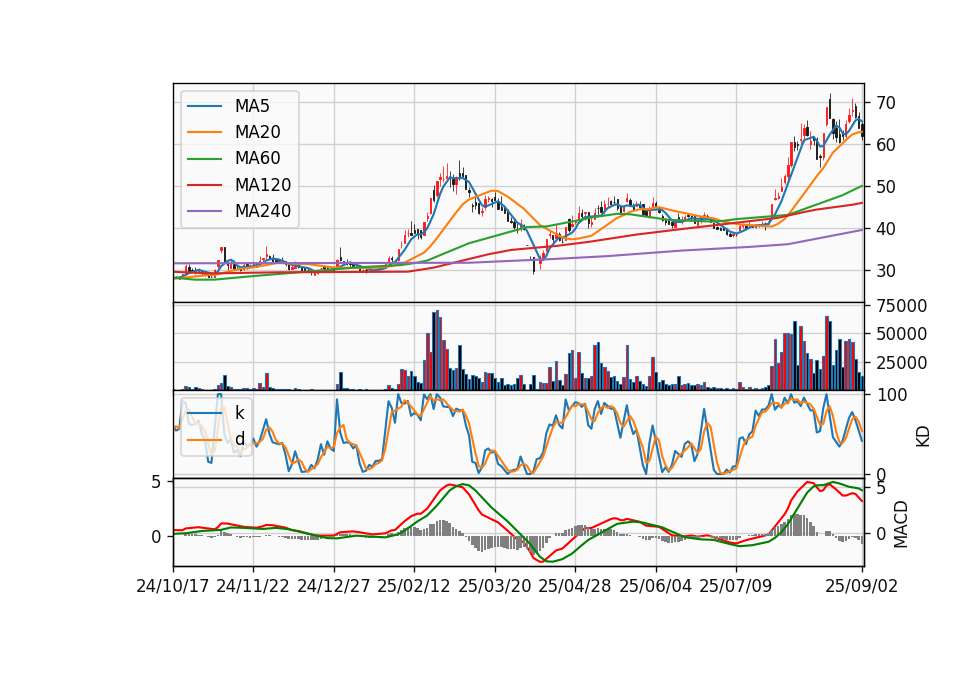The width and height of the screenshot is (960, 690).
Task: Click the 25/04/28 date axis label
Action: pos(574,586)
